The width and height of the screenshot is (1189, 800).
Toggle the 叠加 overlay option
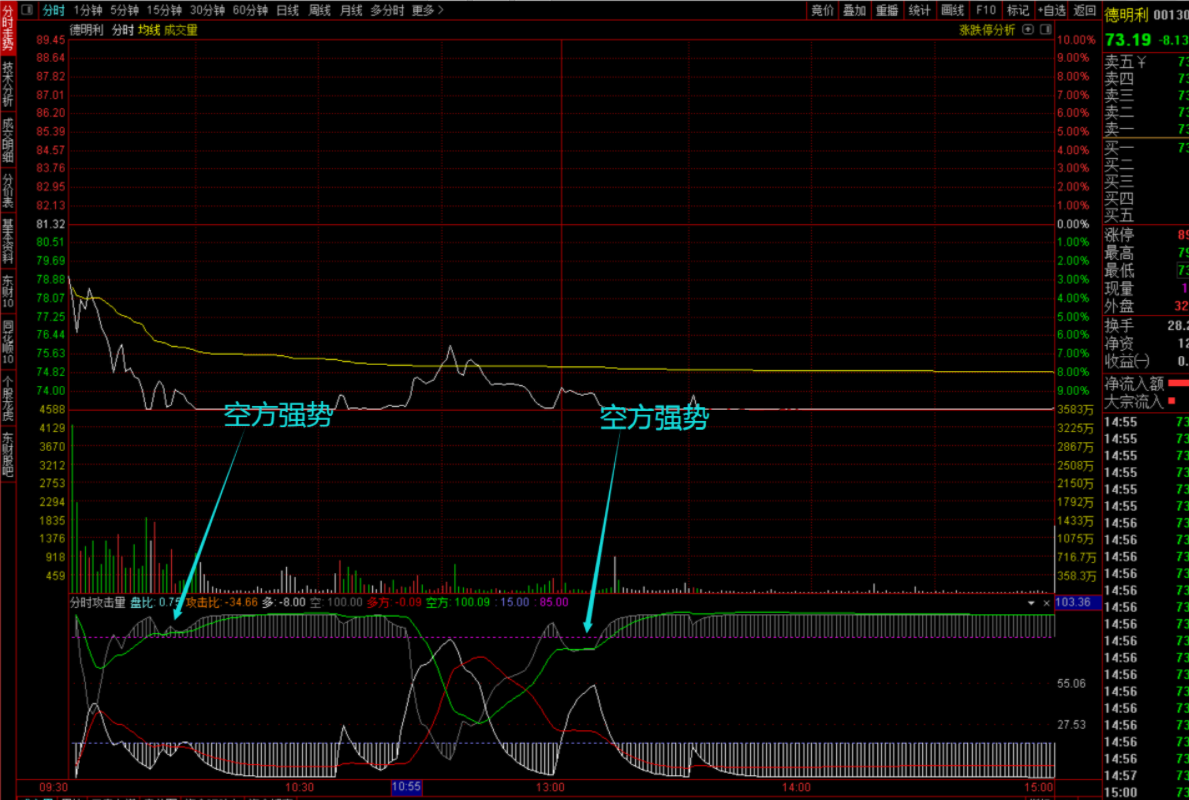pyautogui.click(x=854, y=10)
